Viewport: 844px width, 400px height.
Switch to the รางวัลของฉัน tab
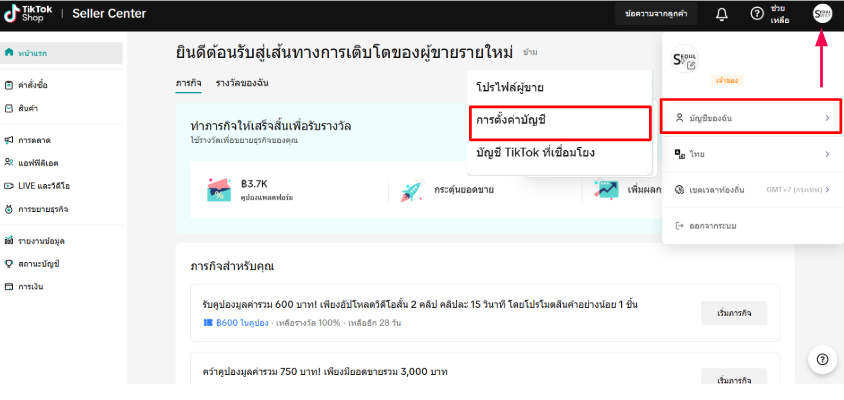[242, 83]
